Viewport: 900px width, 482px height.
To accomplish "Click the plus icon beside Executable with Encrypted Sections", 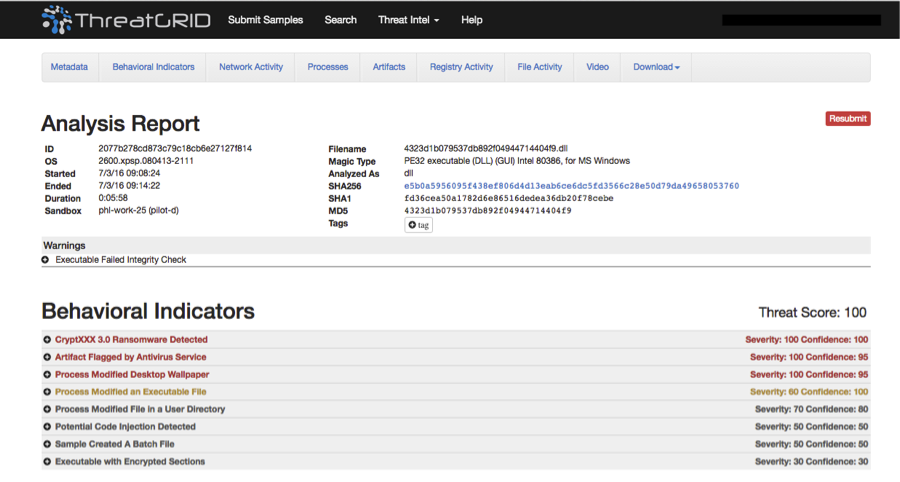I will pos(47,462).
